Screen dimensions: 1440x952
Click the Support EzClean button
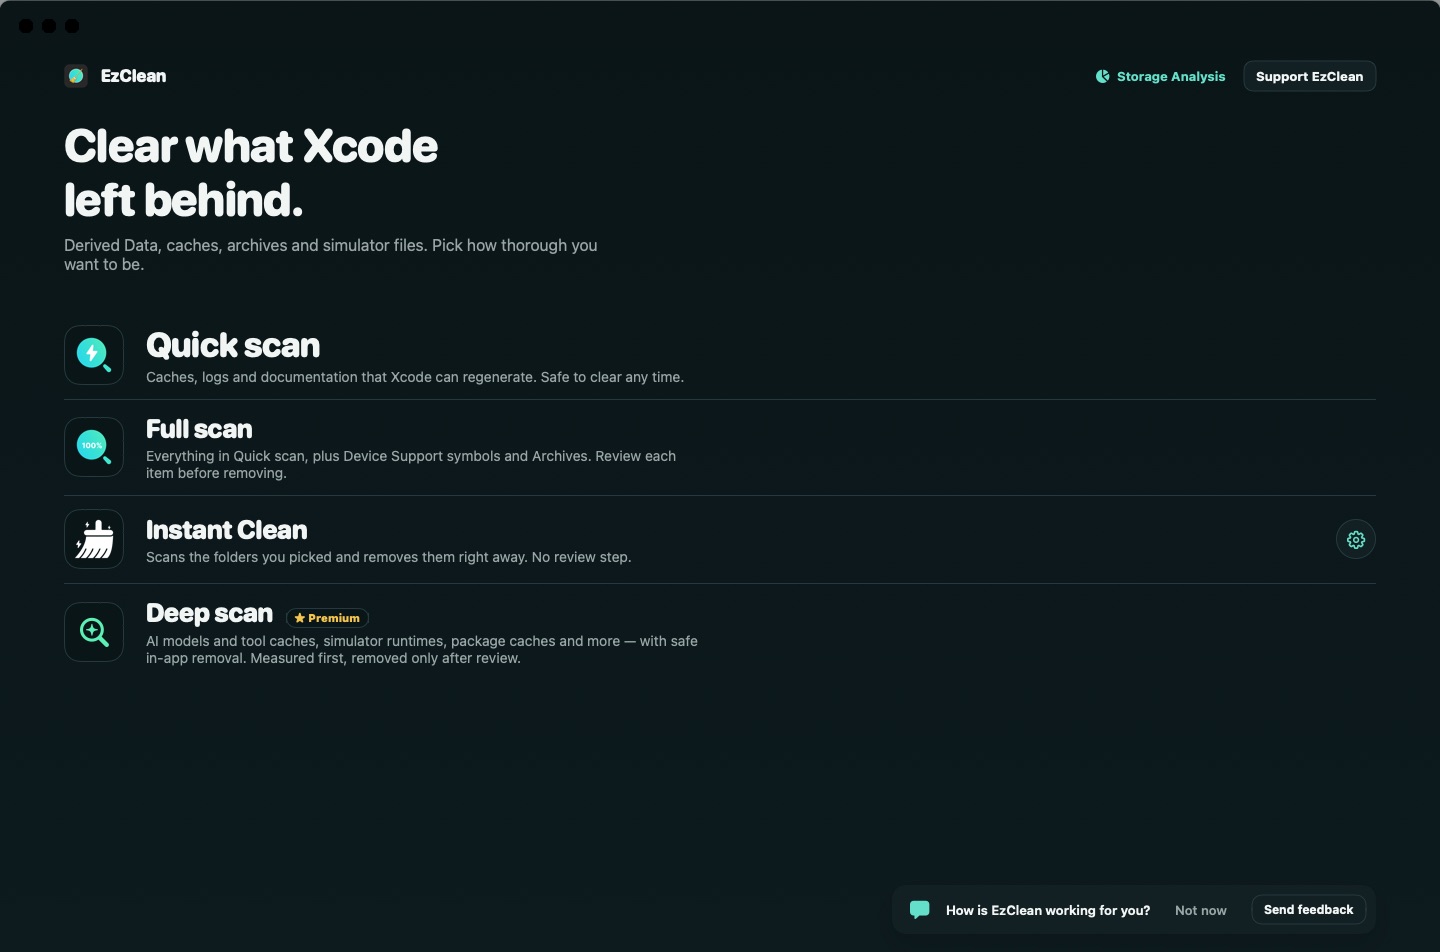1309,76
